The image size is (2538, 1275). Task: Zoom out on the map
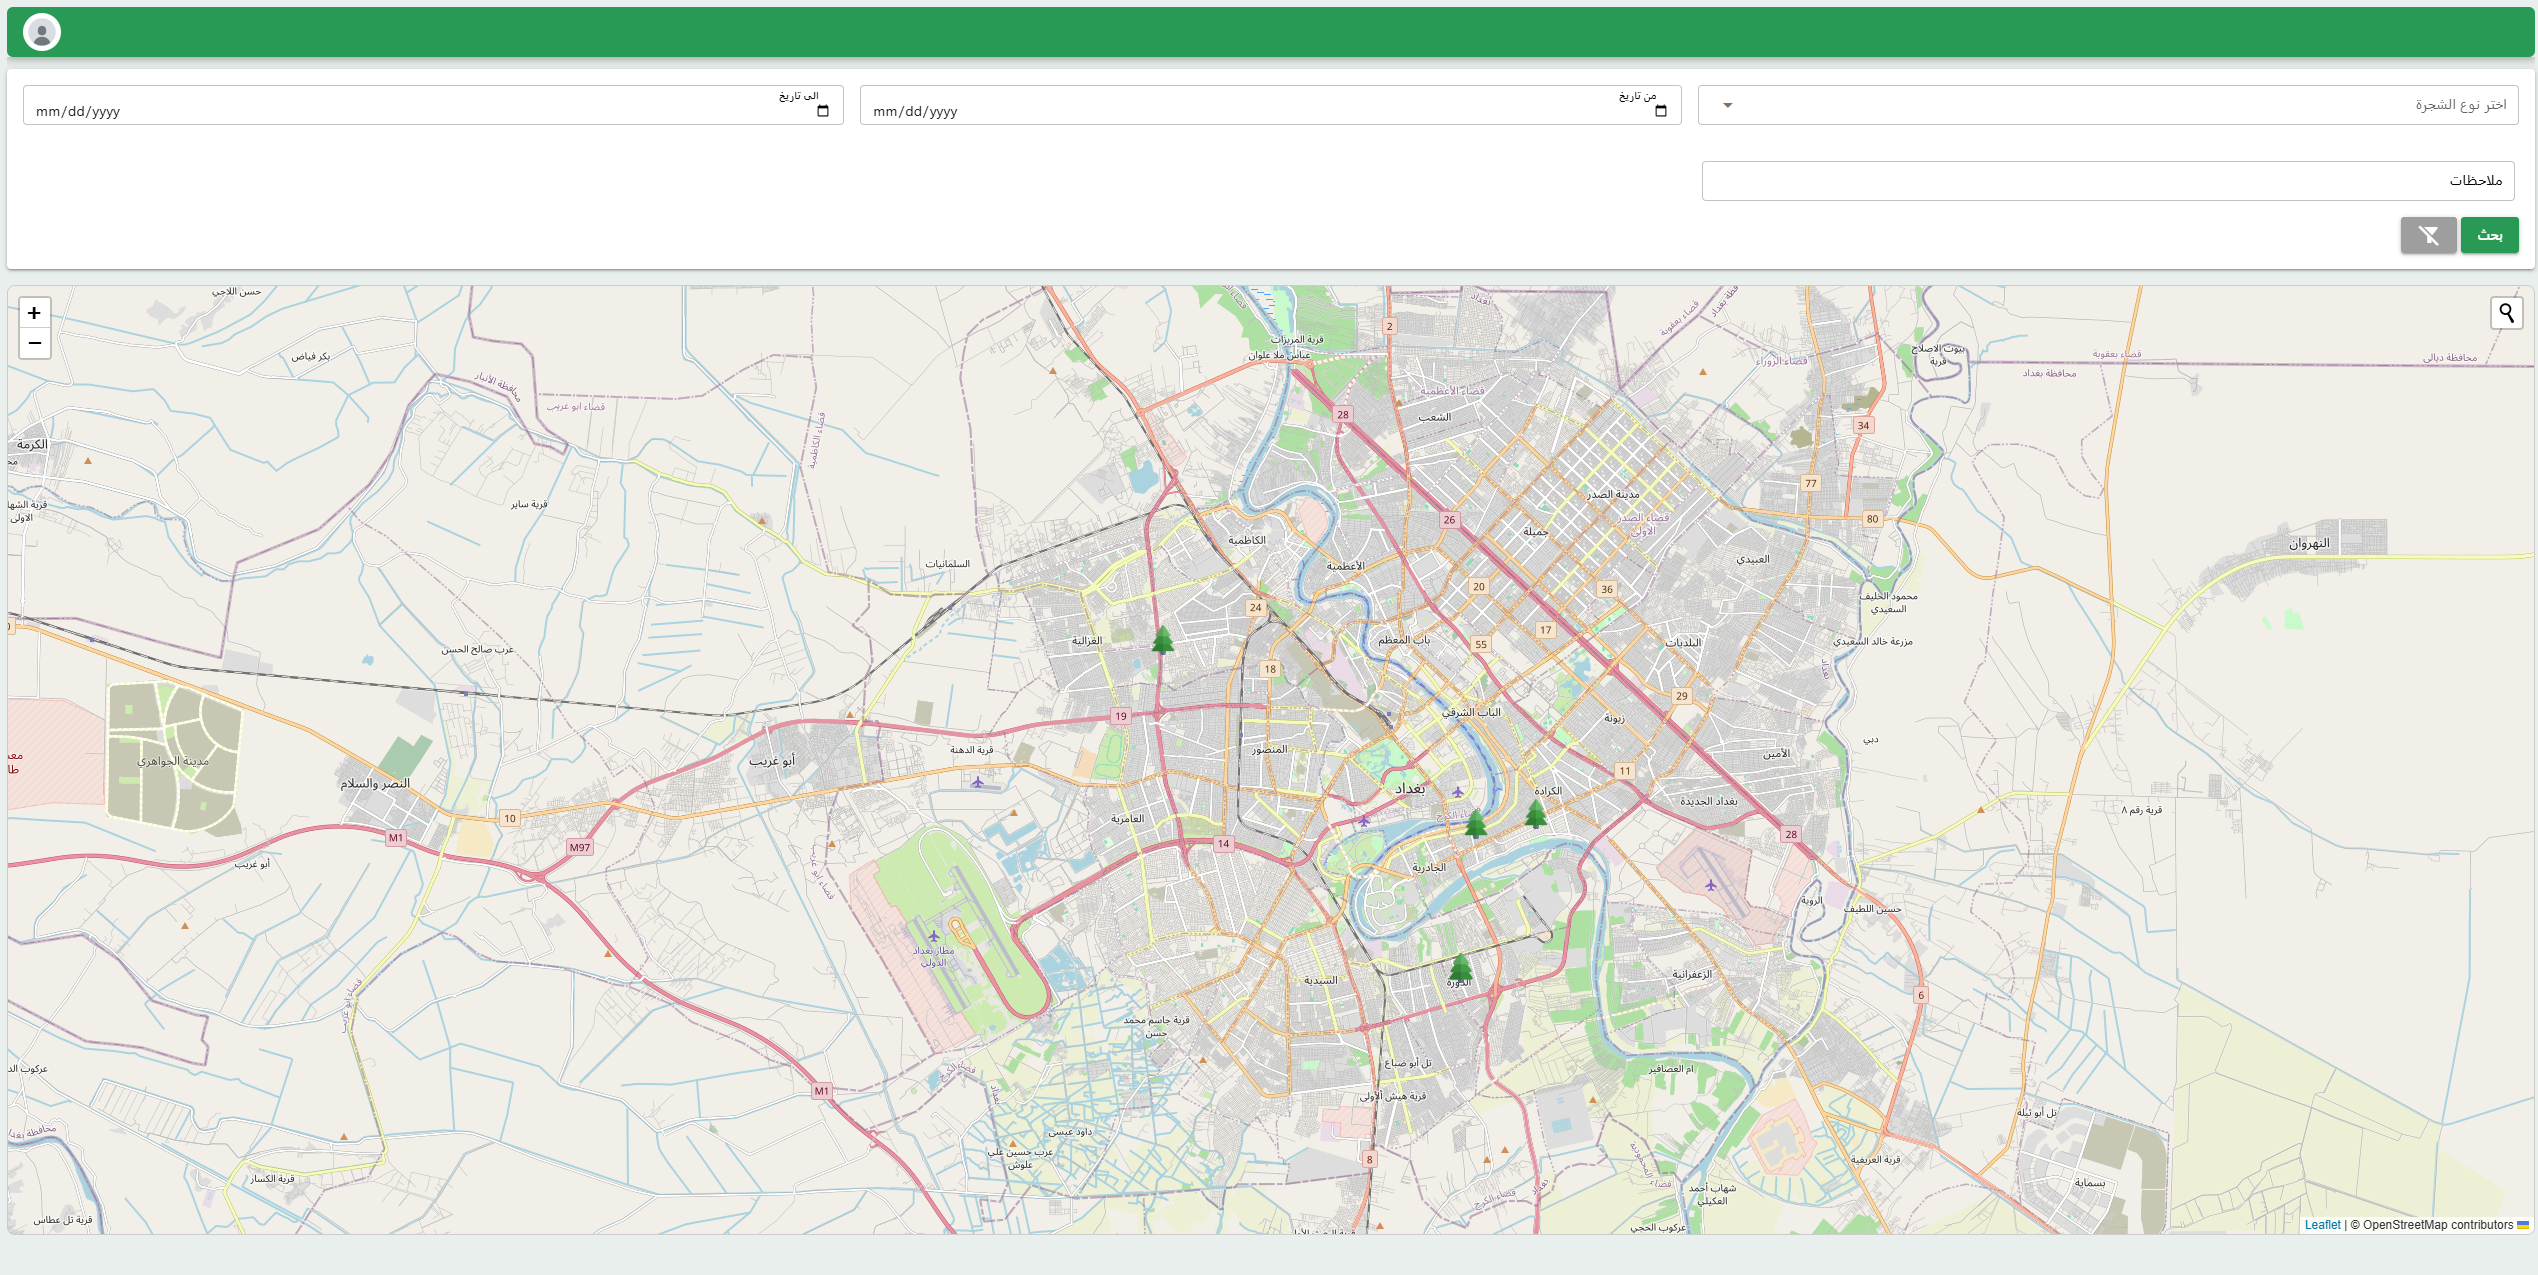[x=34, y=343]
